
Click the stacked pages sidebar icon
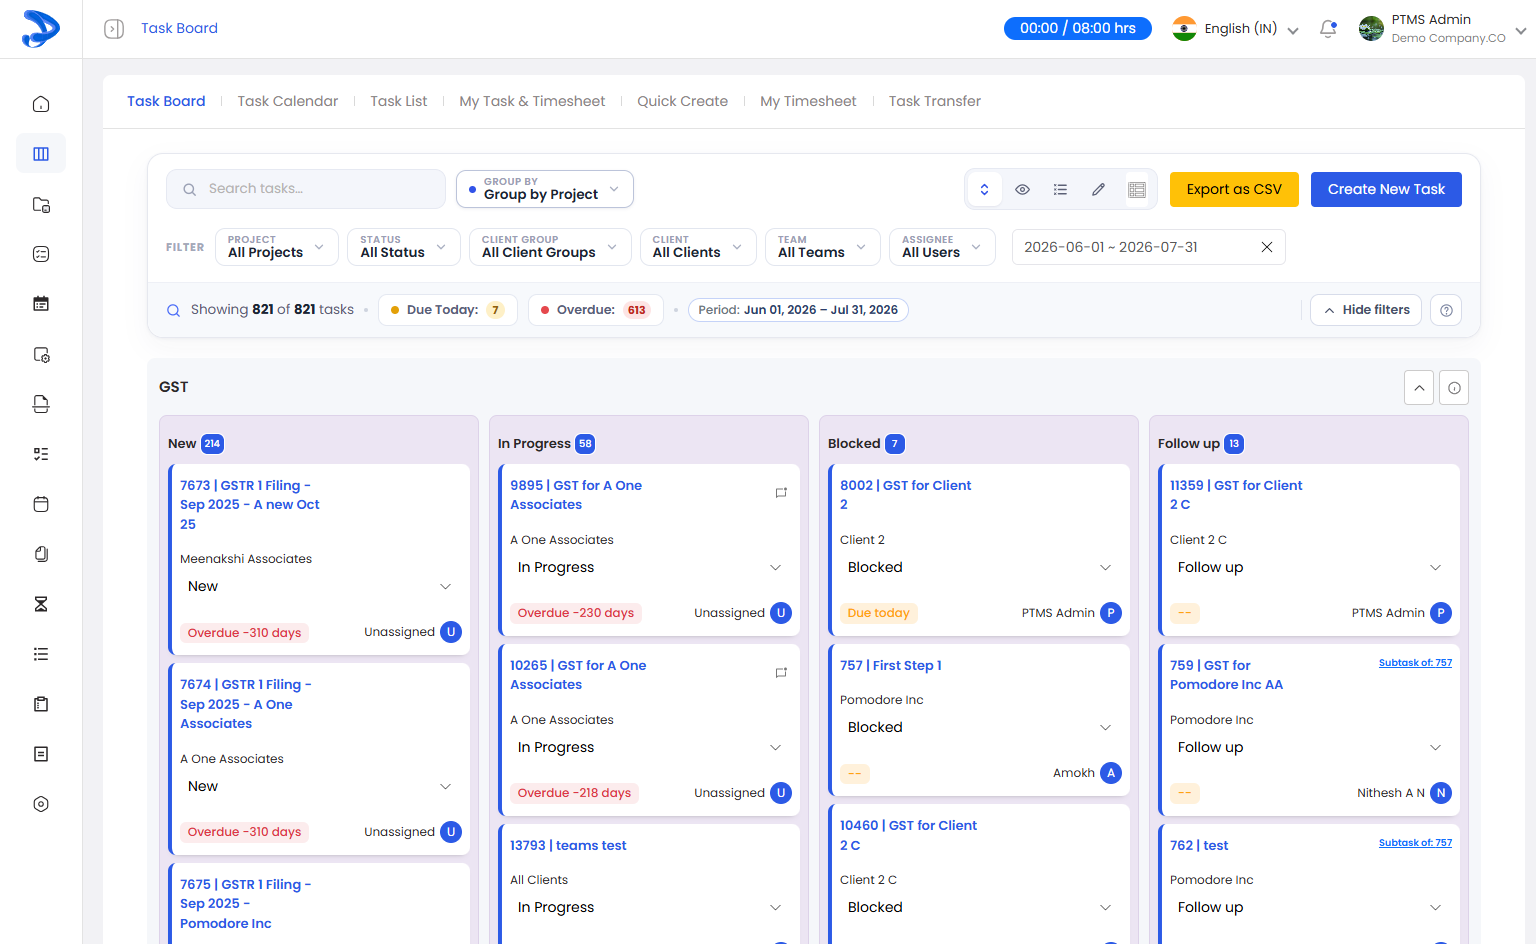coord(41,554)
